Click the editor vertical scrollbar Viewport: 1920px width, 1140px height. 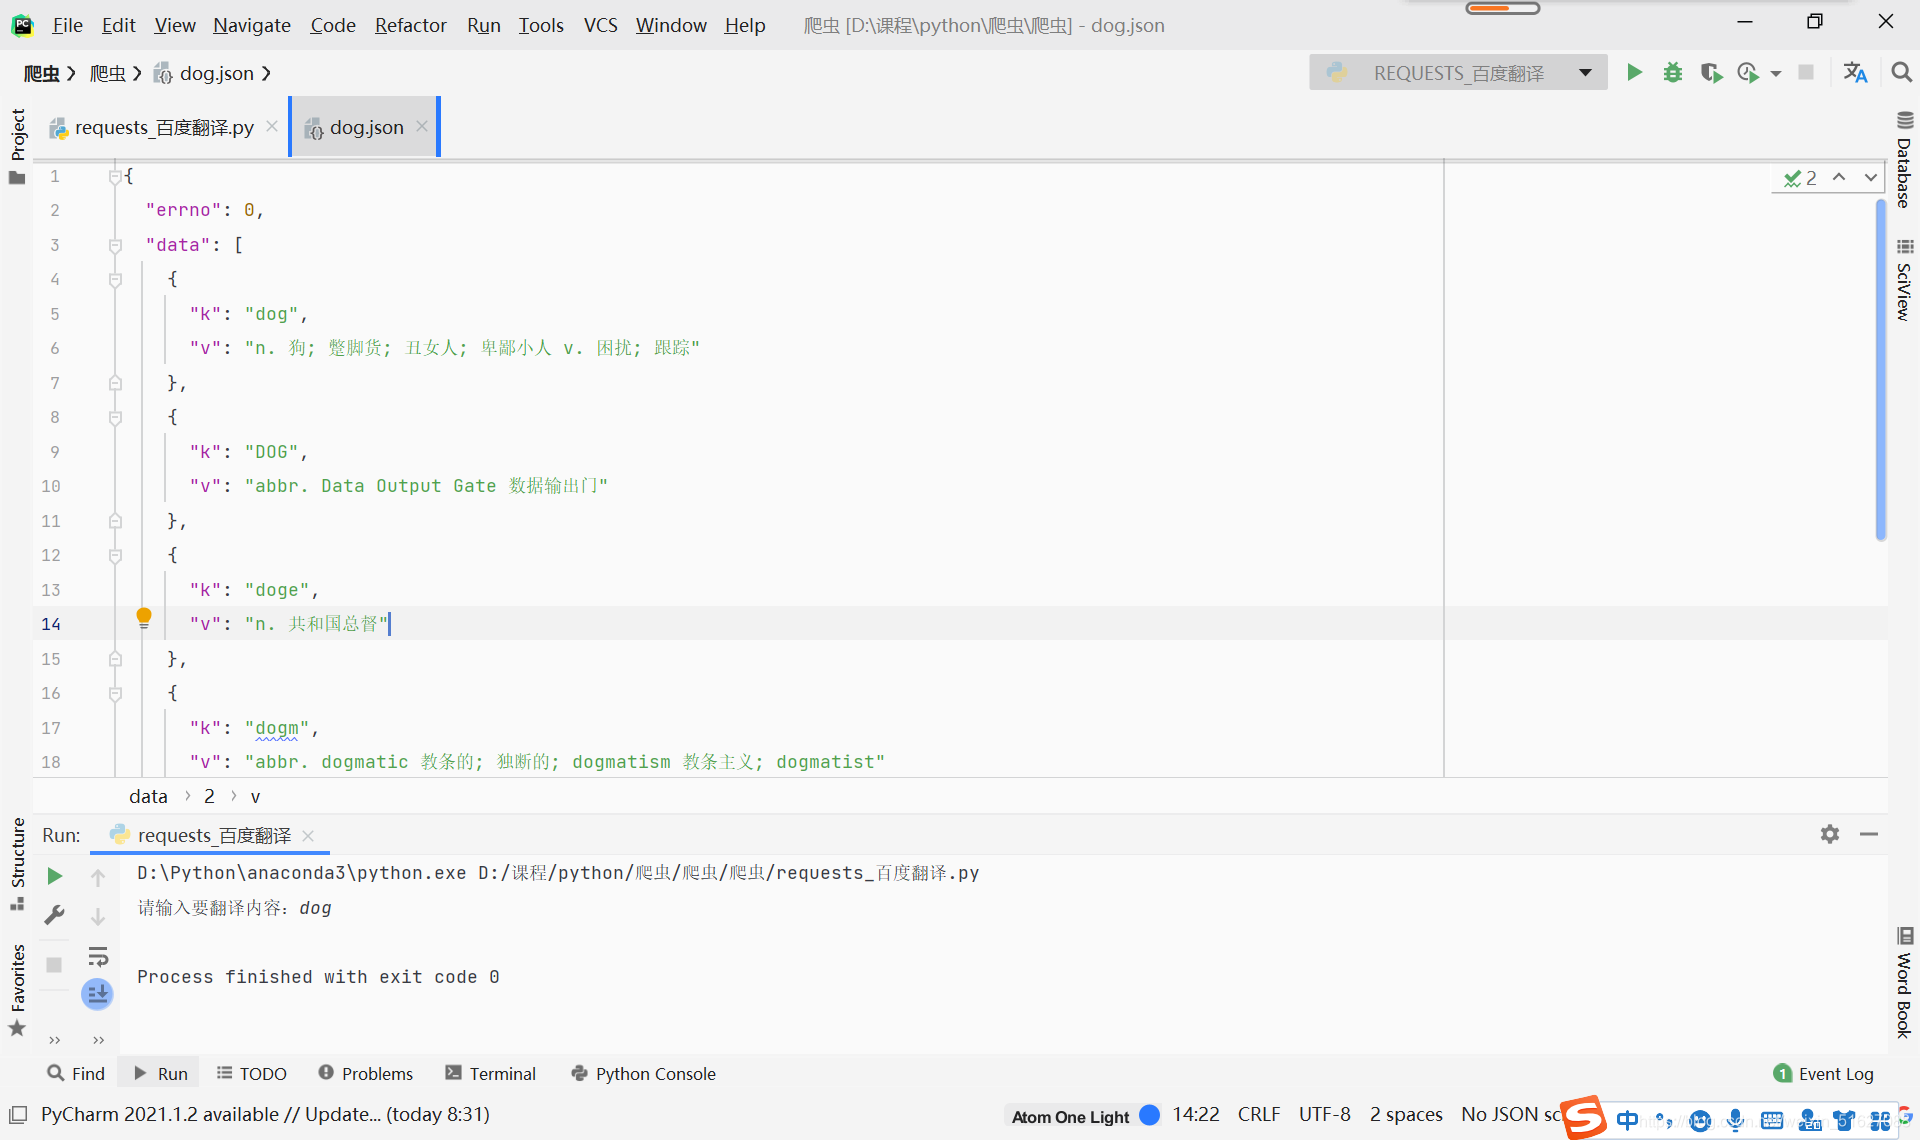pos(1880,370)
